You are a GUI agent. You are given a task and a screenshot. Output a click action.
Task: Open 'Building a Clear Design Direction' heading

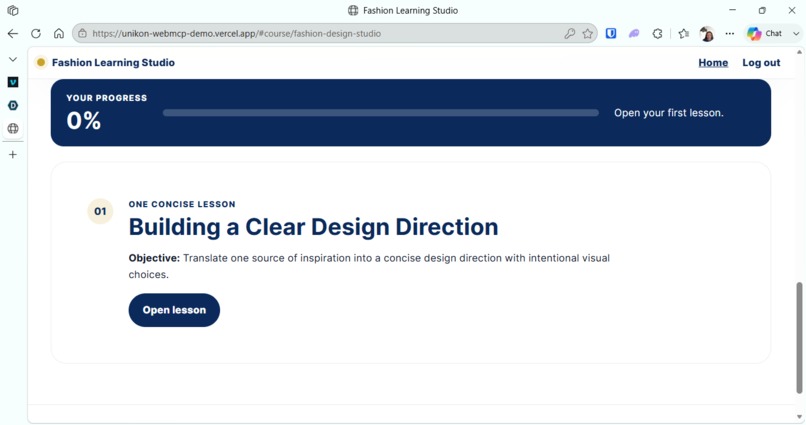click(x=313, y=227)
